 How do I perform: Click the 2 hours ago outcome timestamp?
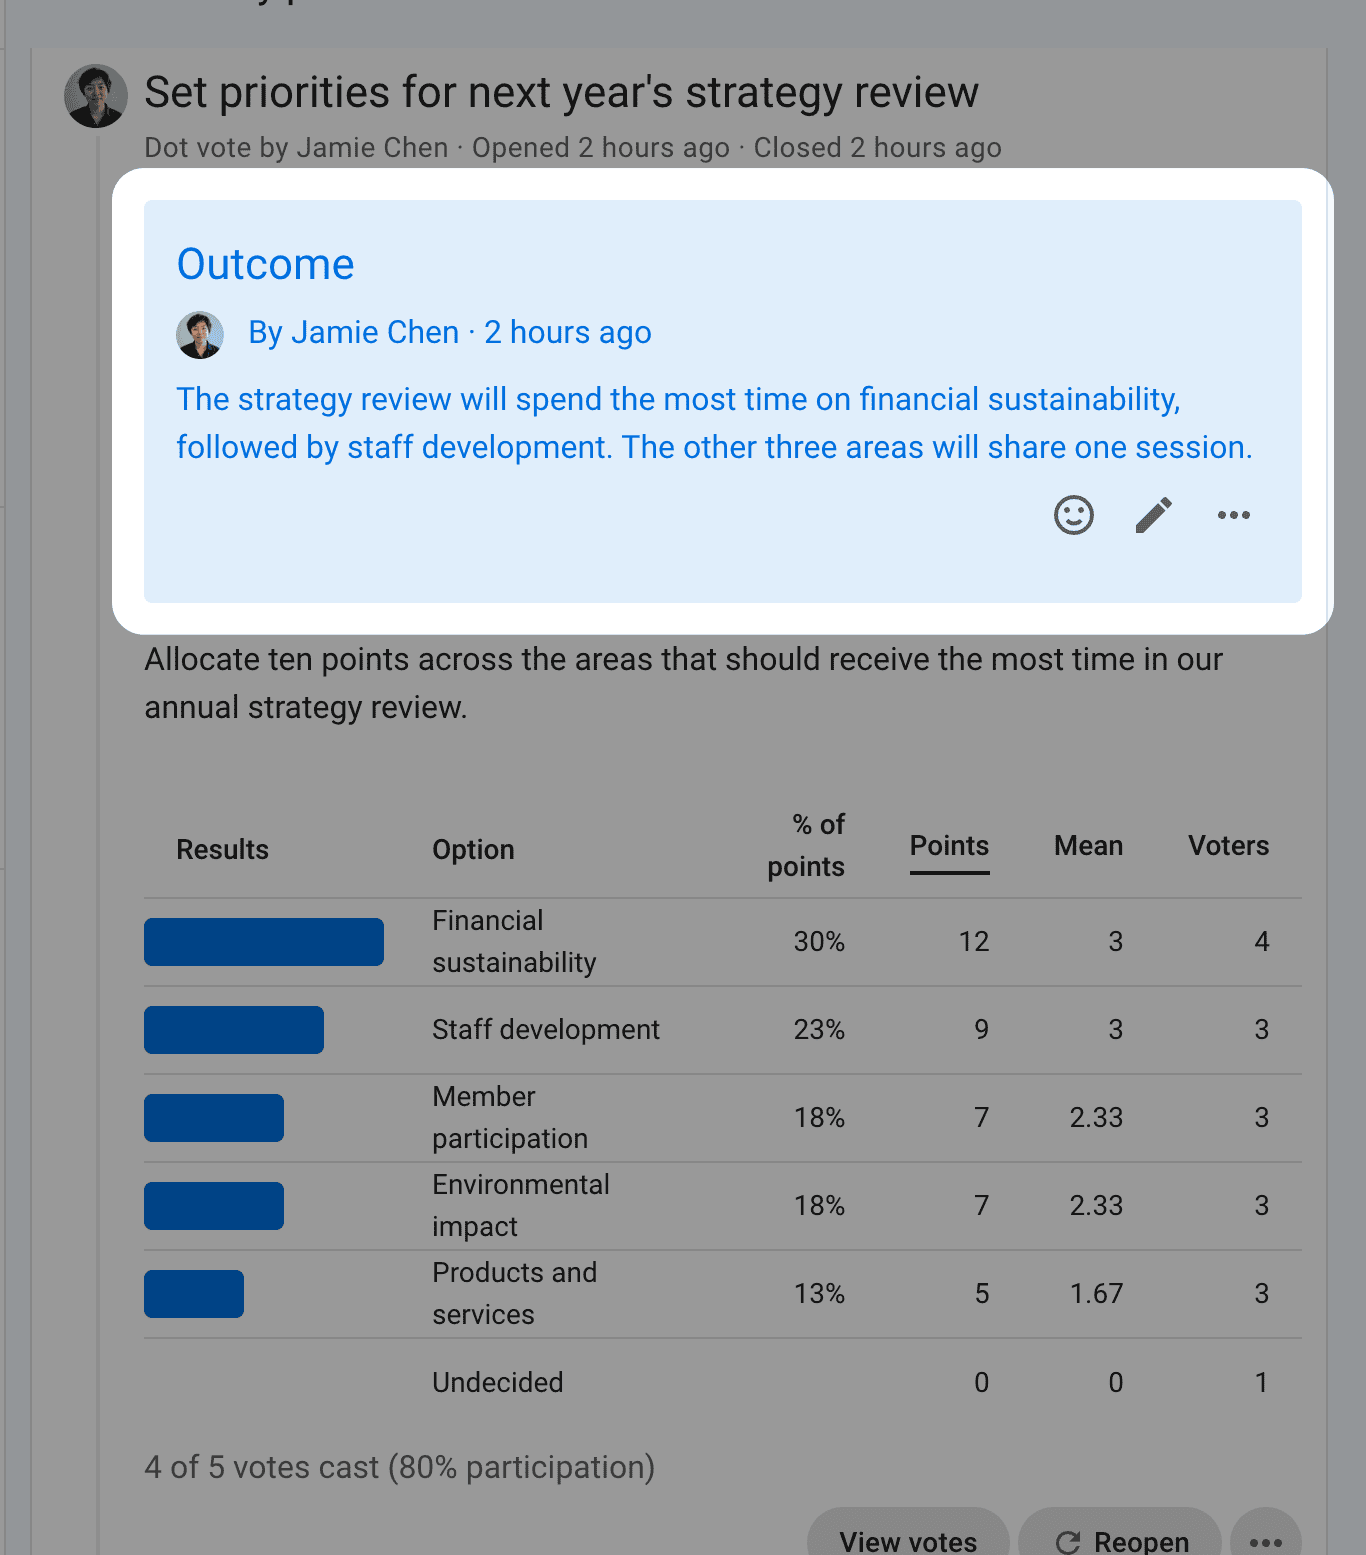click(568, 332)
